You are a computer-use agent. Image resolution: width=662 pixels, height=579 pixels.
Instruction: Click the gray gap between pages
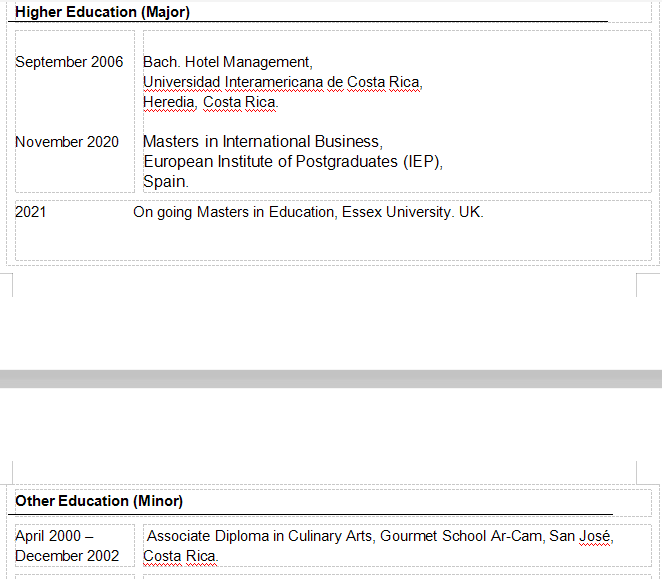330,379
